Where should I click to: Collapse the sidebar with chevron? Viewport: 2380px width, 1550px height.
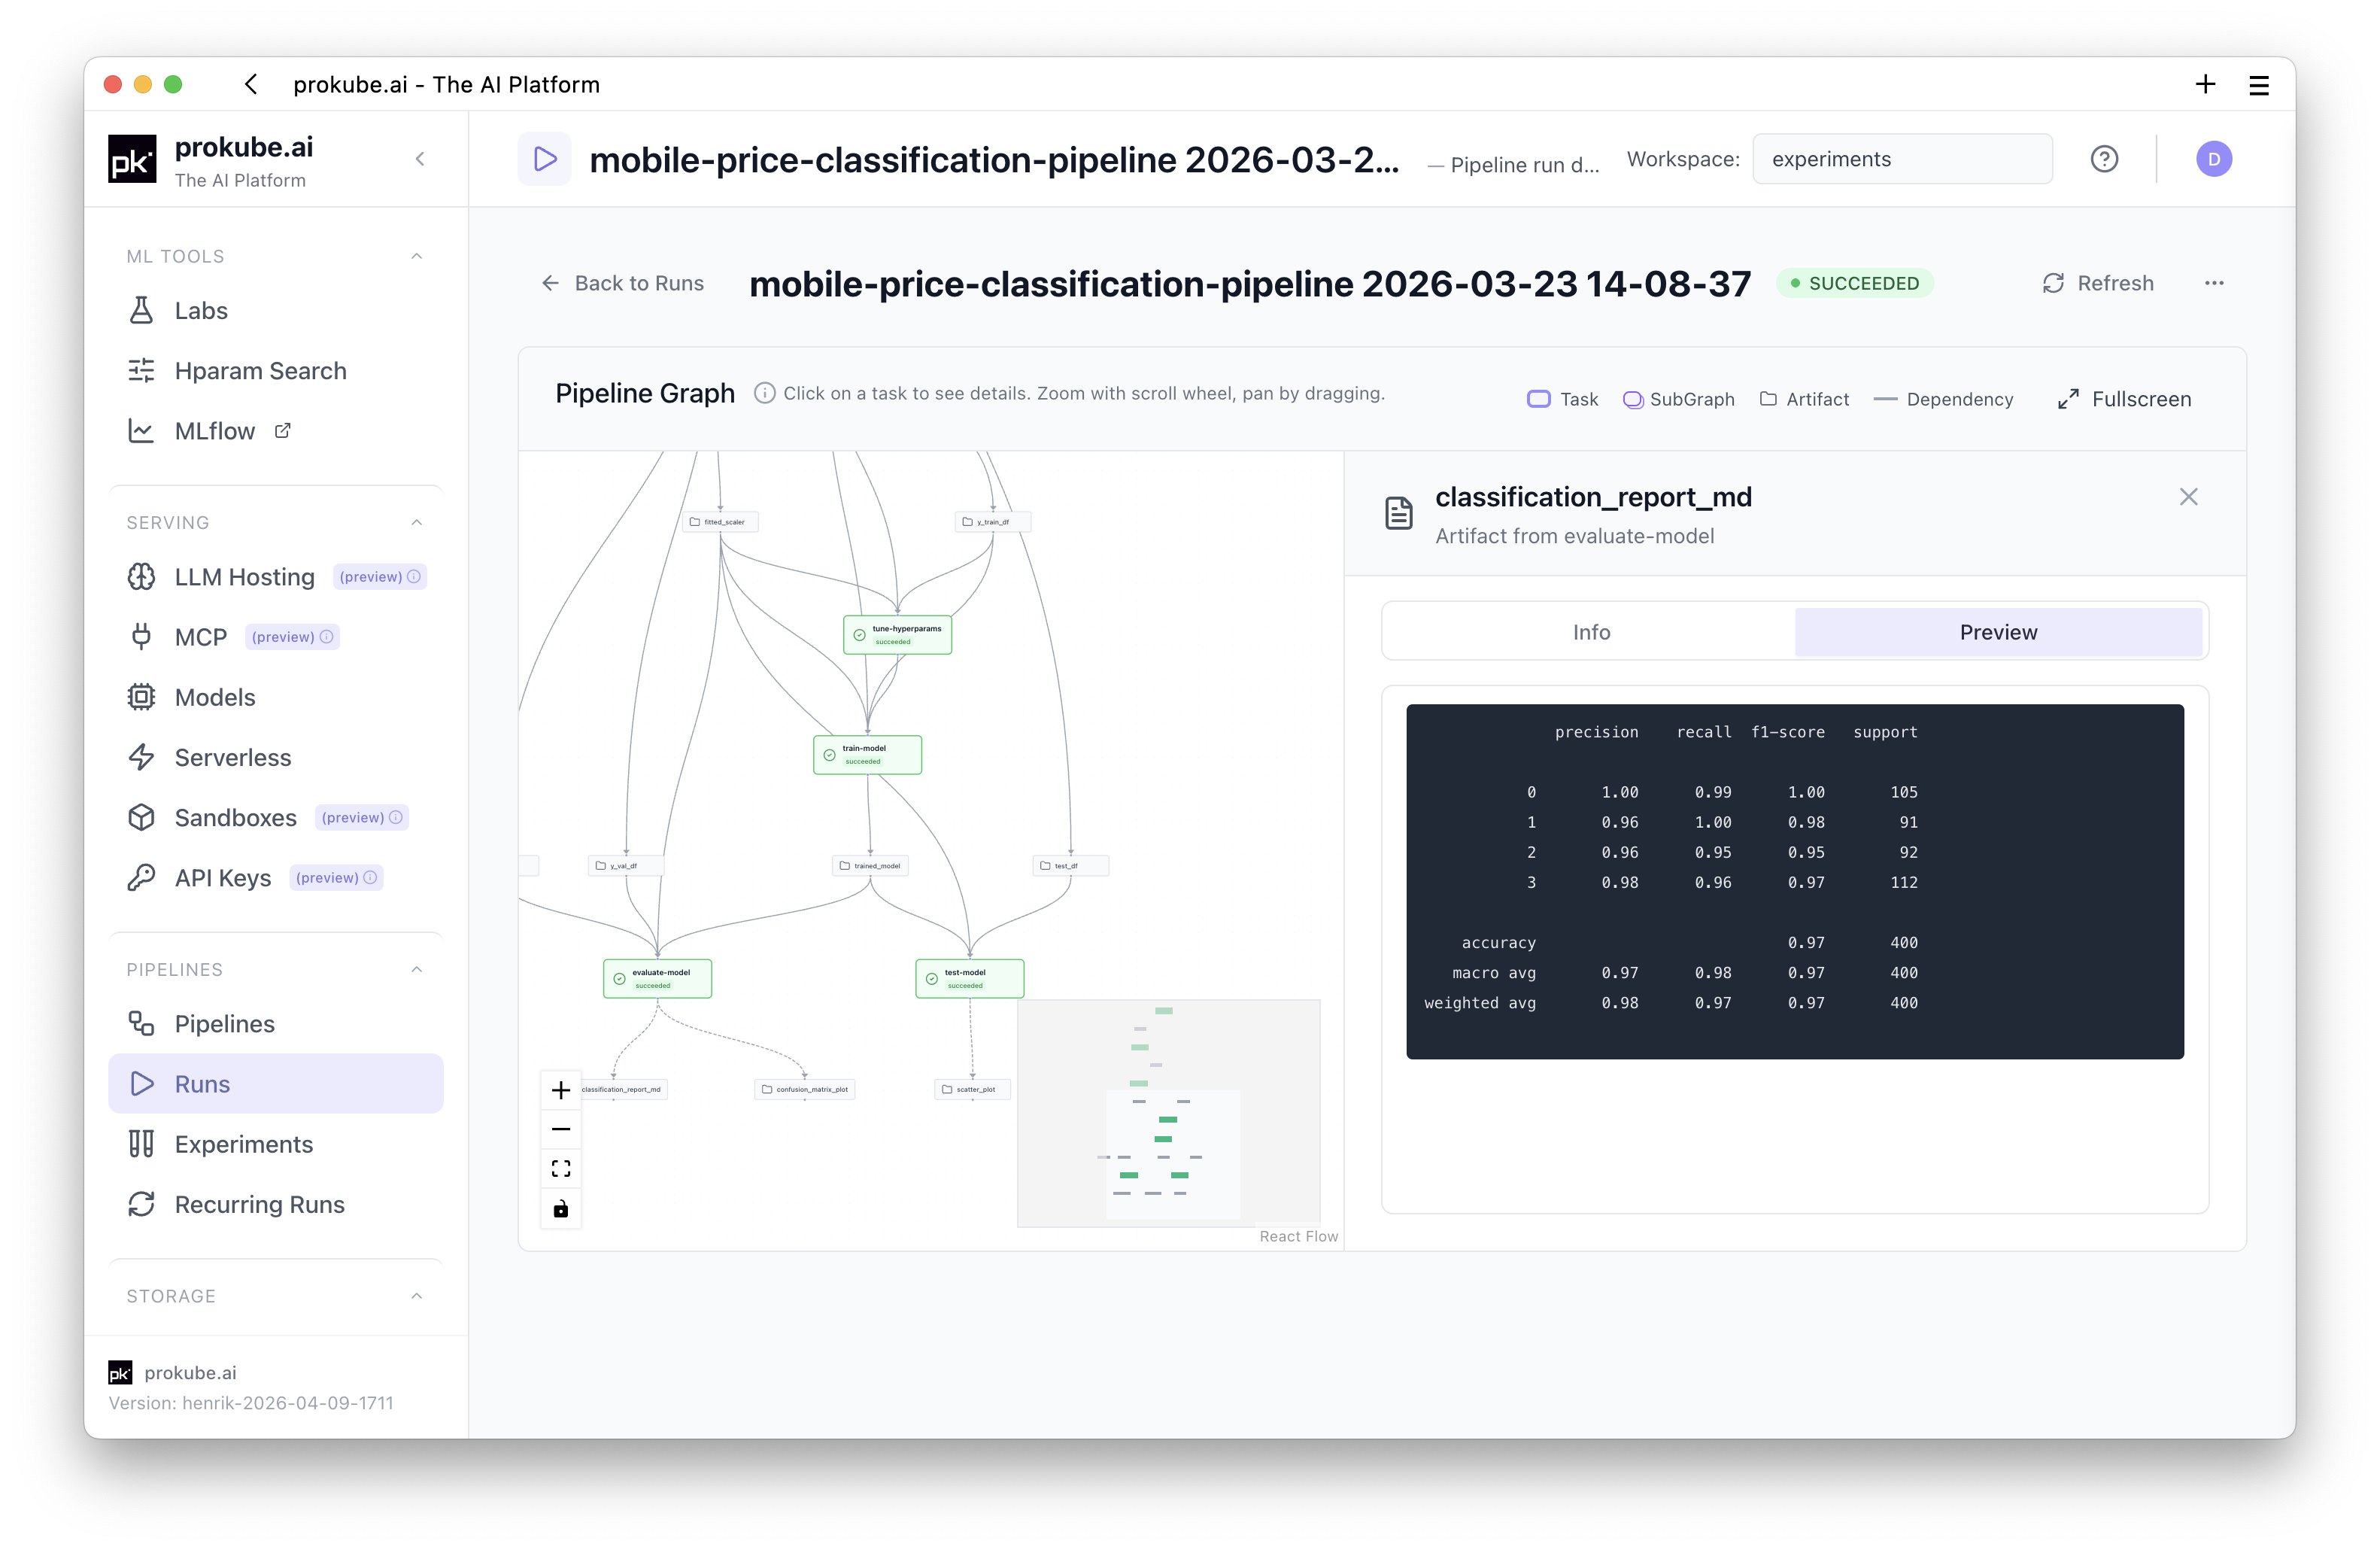(x=420, y=159)
